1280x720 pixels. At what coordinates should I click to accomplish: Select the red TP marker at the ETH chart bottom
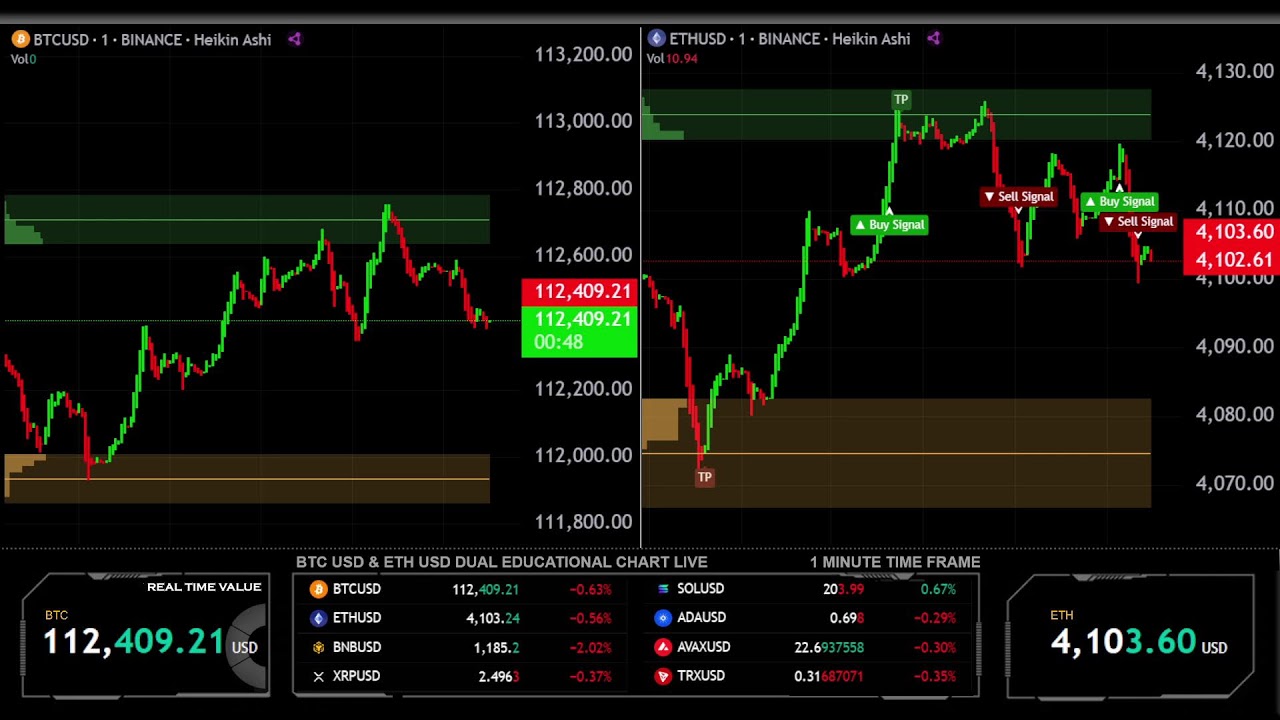[x=705, y=478]
